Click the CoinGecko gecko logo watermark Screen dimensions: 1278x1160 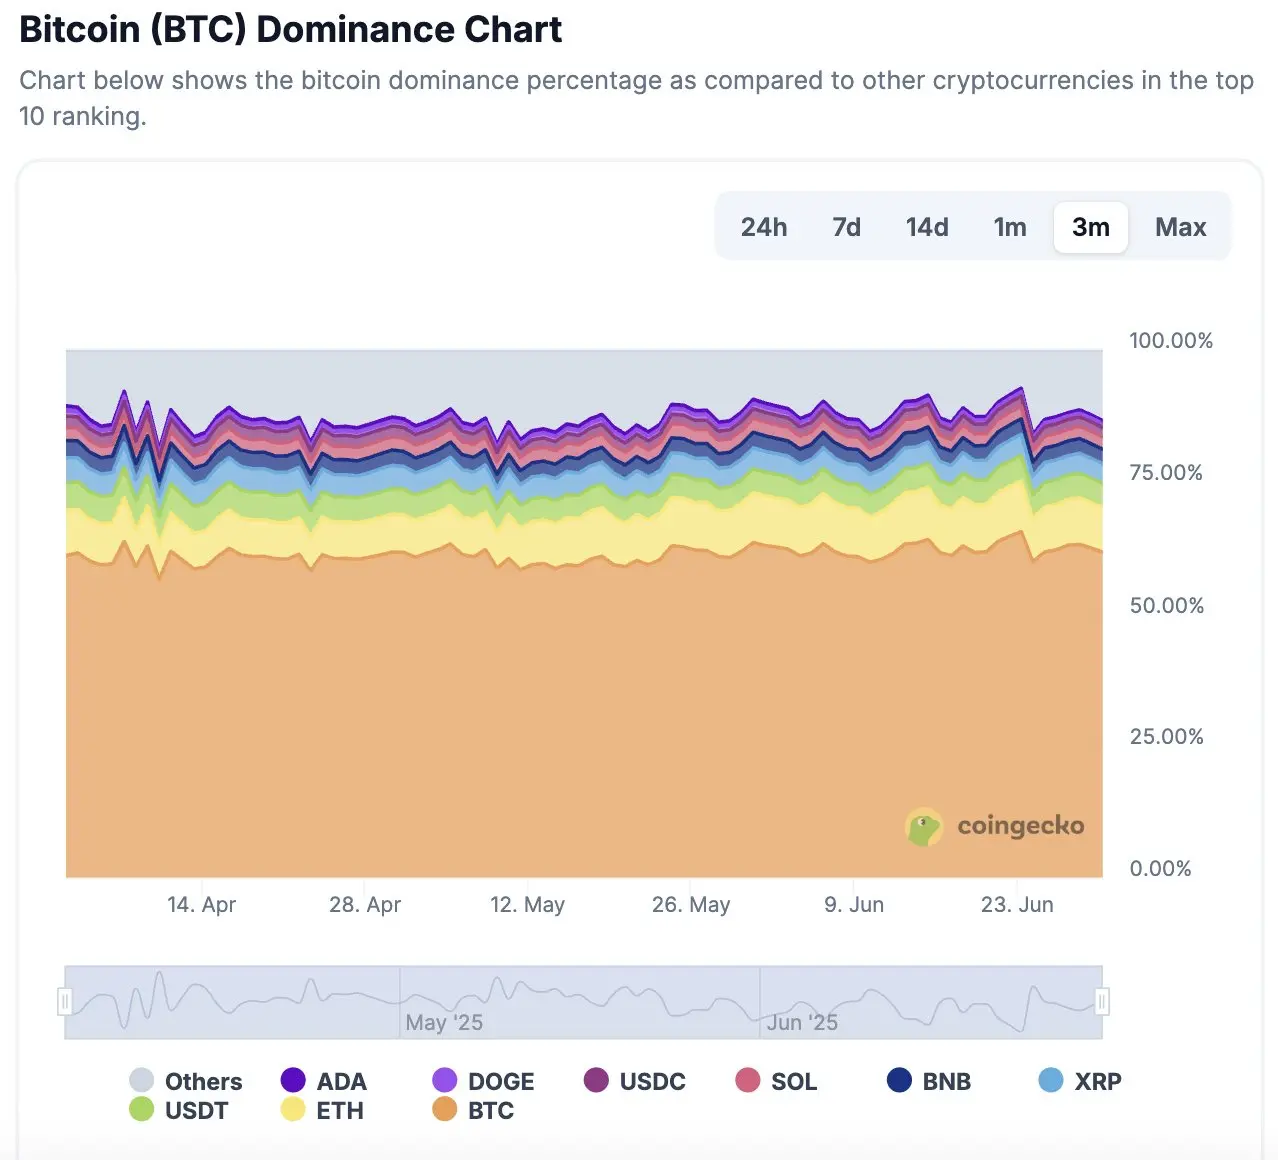[x=924, y=827]
